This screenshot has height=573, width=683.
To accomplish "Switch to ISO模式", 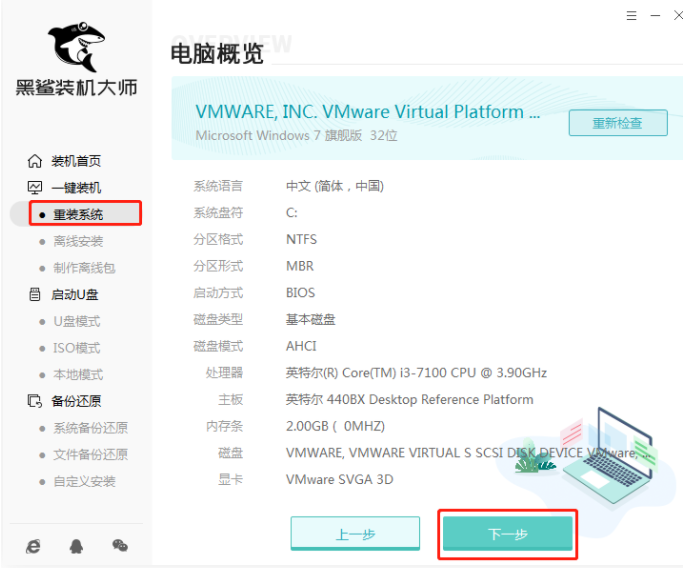I will pos(77,348).
